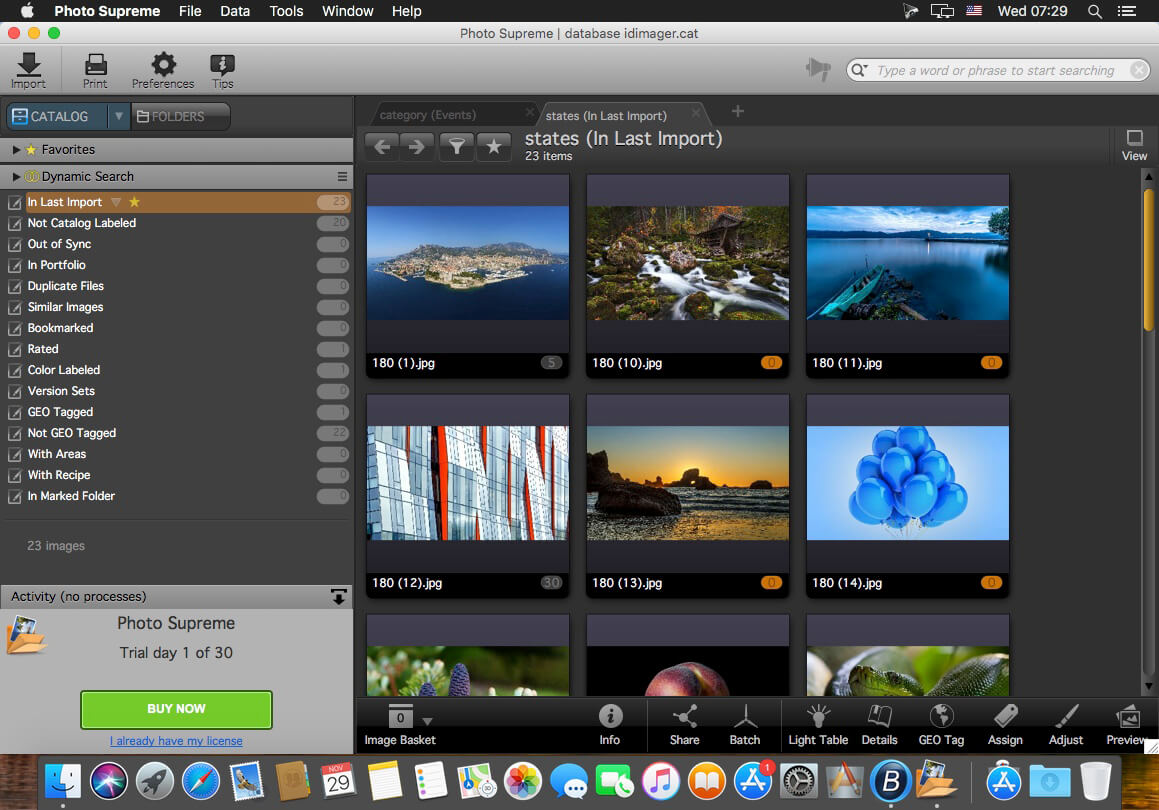This screenshot has width=1159, height=810.
Task: Add a new tab with plus button
Action: point(737,112)
